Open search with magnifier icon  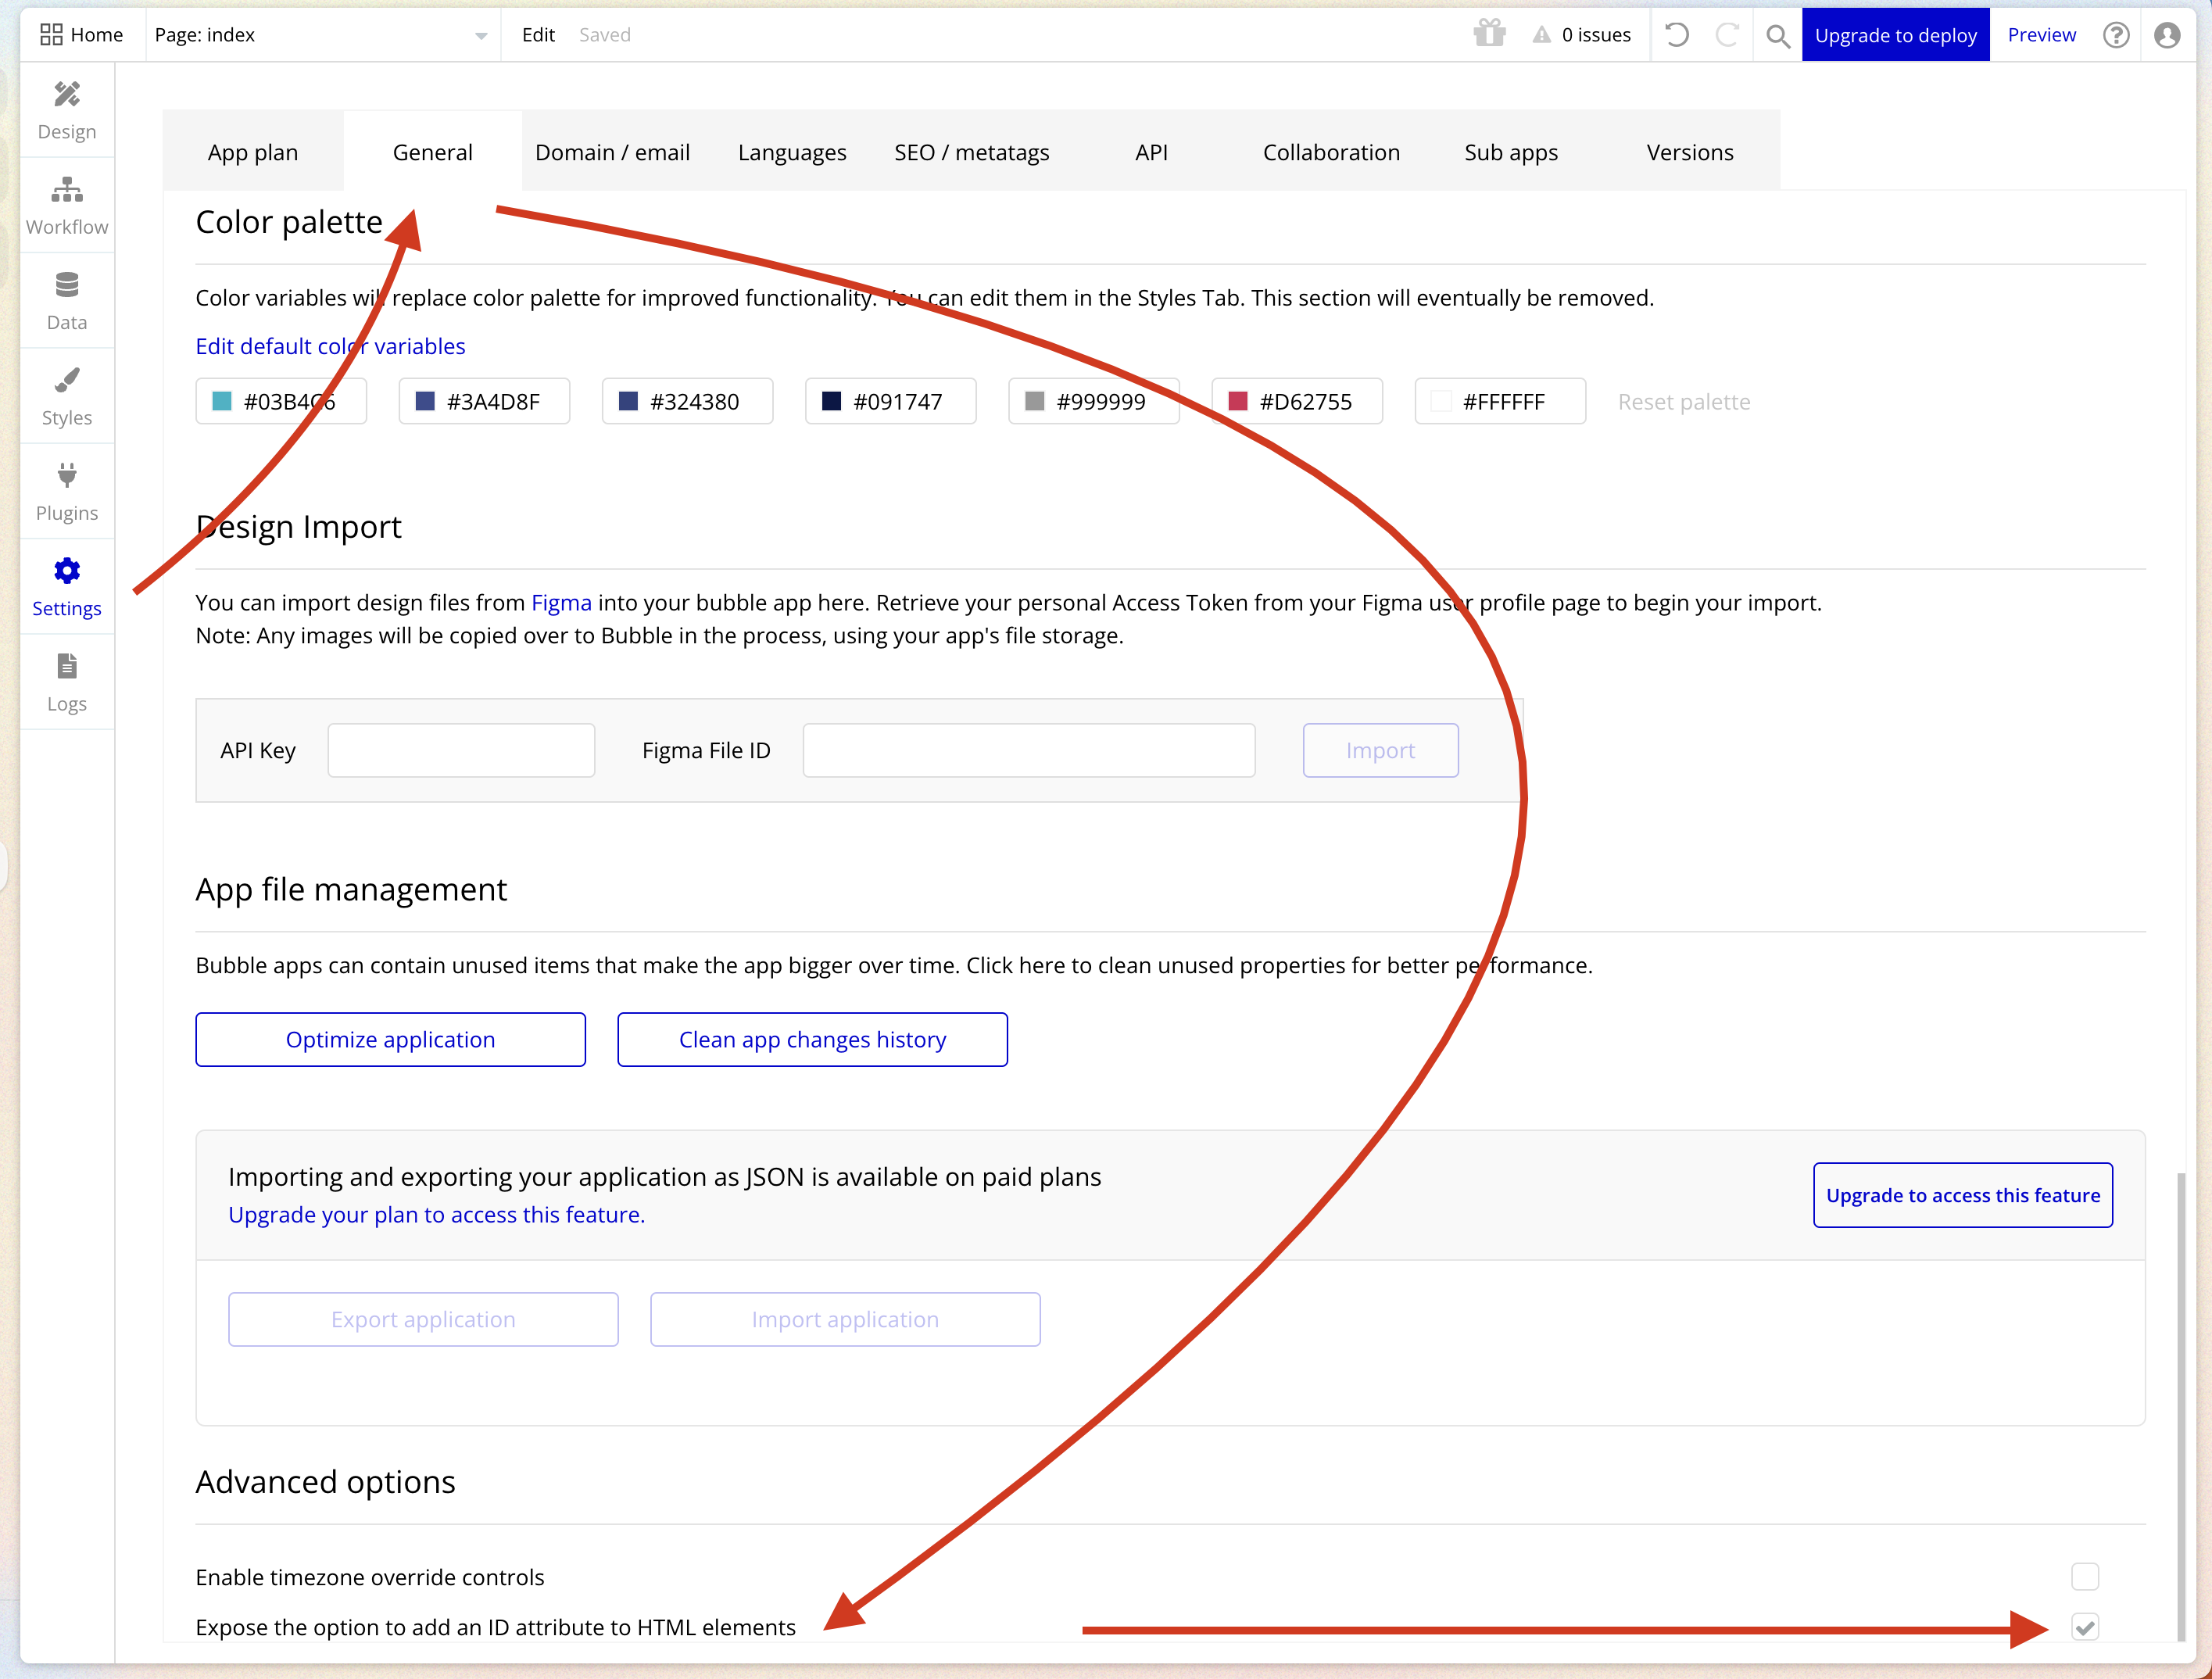coord(1777,36)
